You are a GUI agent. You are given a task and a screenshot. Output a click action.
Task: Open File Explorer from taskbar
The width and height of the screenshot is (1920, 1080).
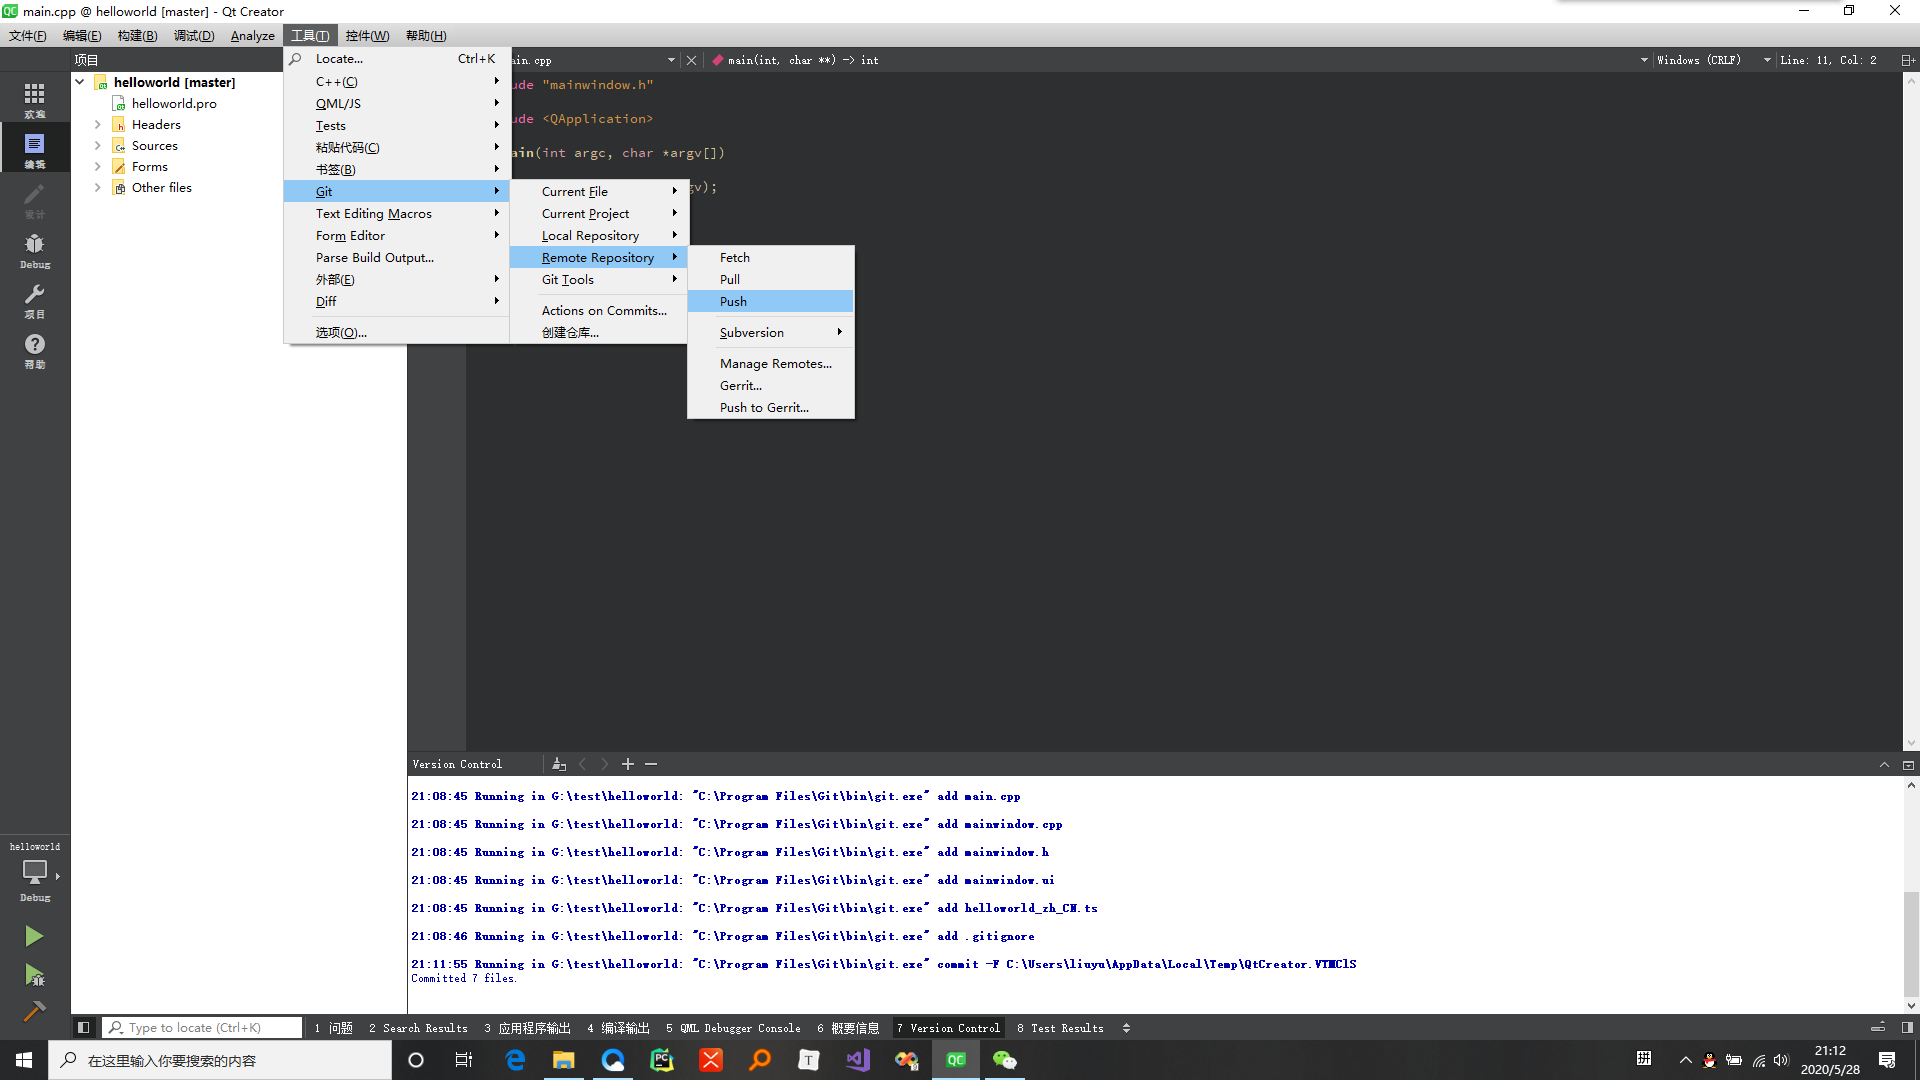tap(564, 1060)
